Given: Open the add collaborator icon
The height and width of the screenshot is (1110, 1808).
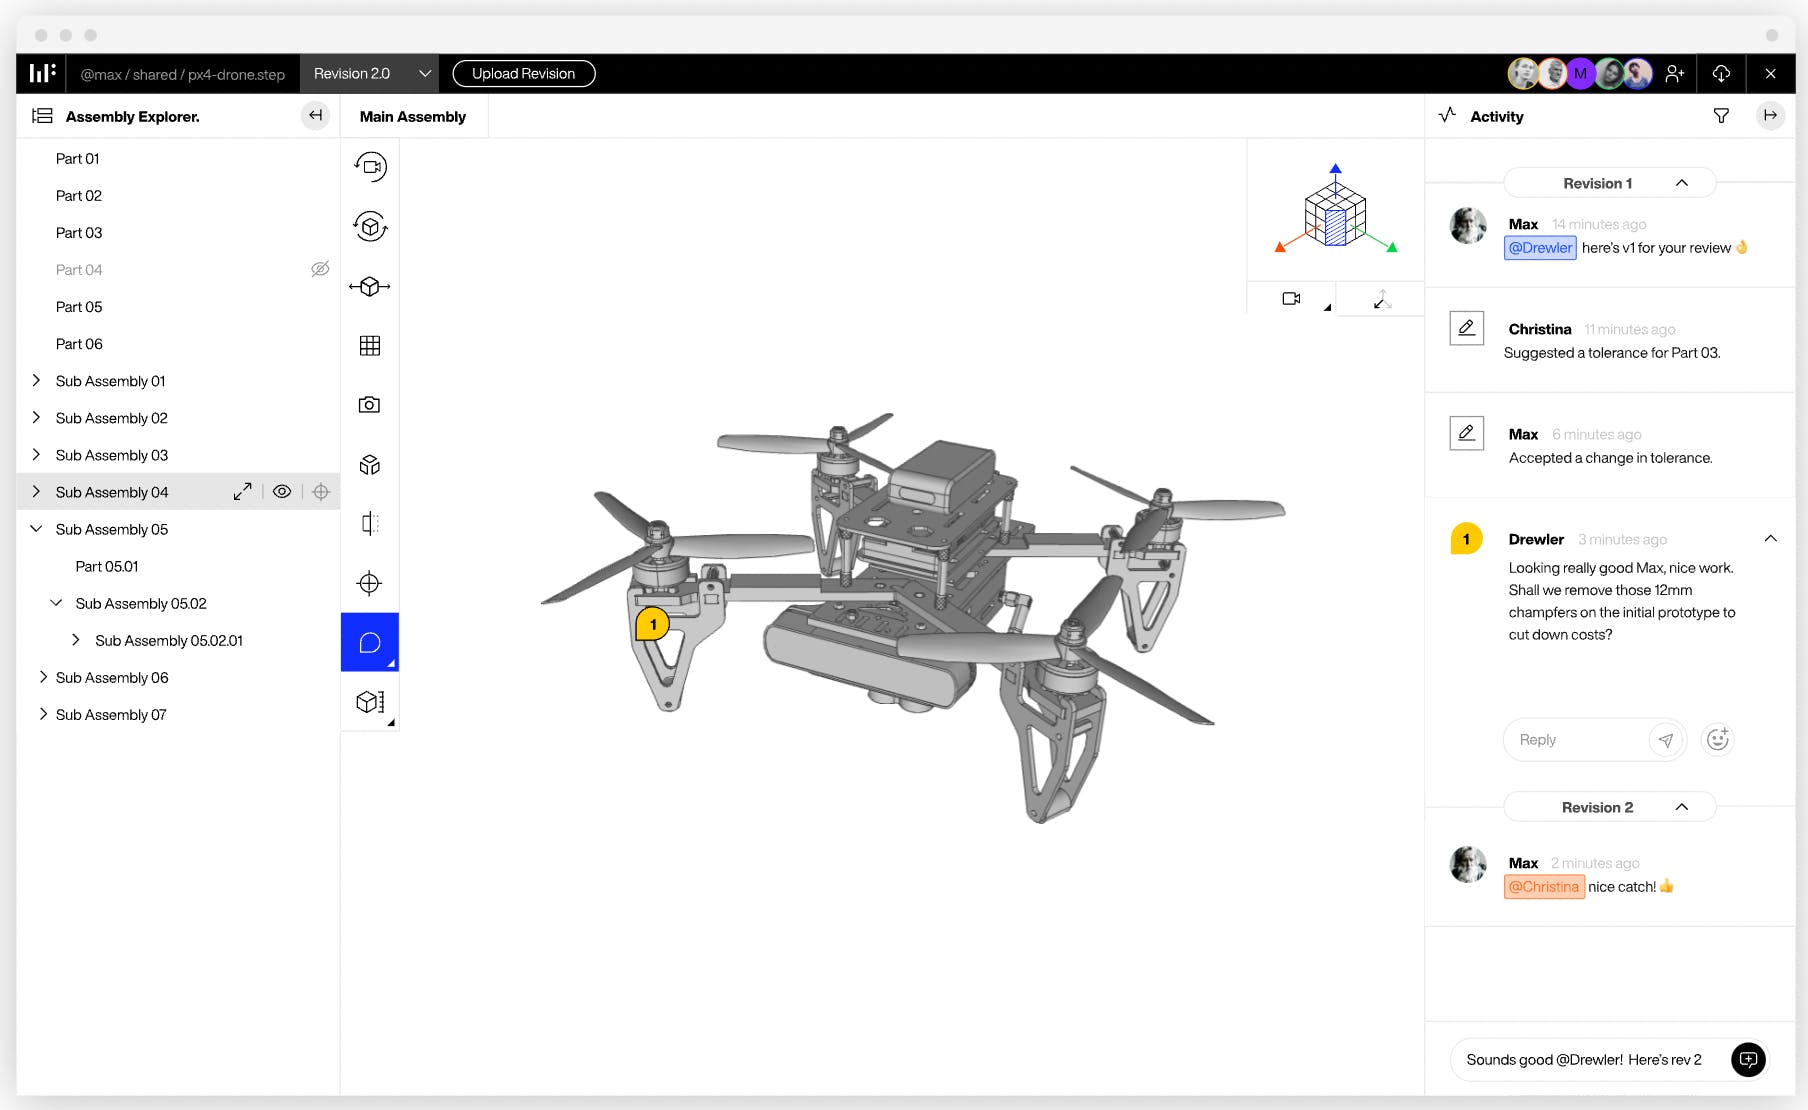Looking at the screenshot, I should (1675, 74).
